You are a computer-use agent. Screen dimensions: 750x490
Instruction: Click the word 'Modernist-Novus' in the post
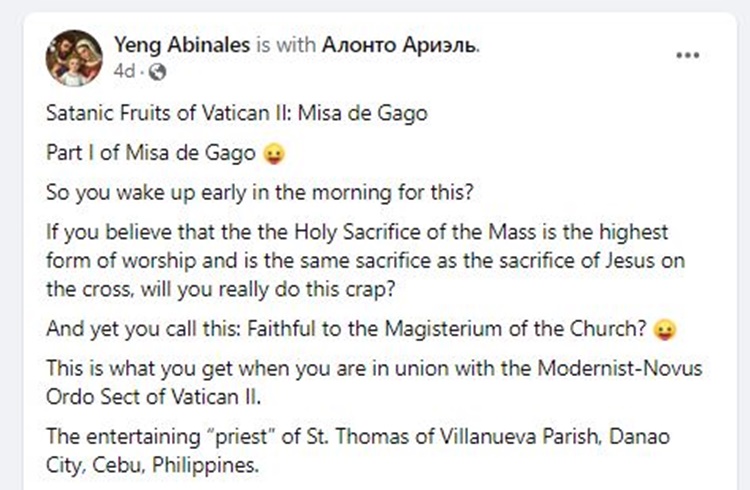tap(620, 368)
